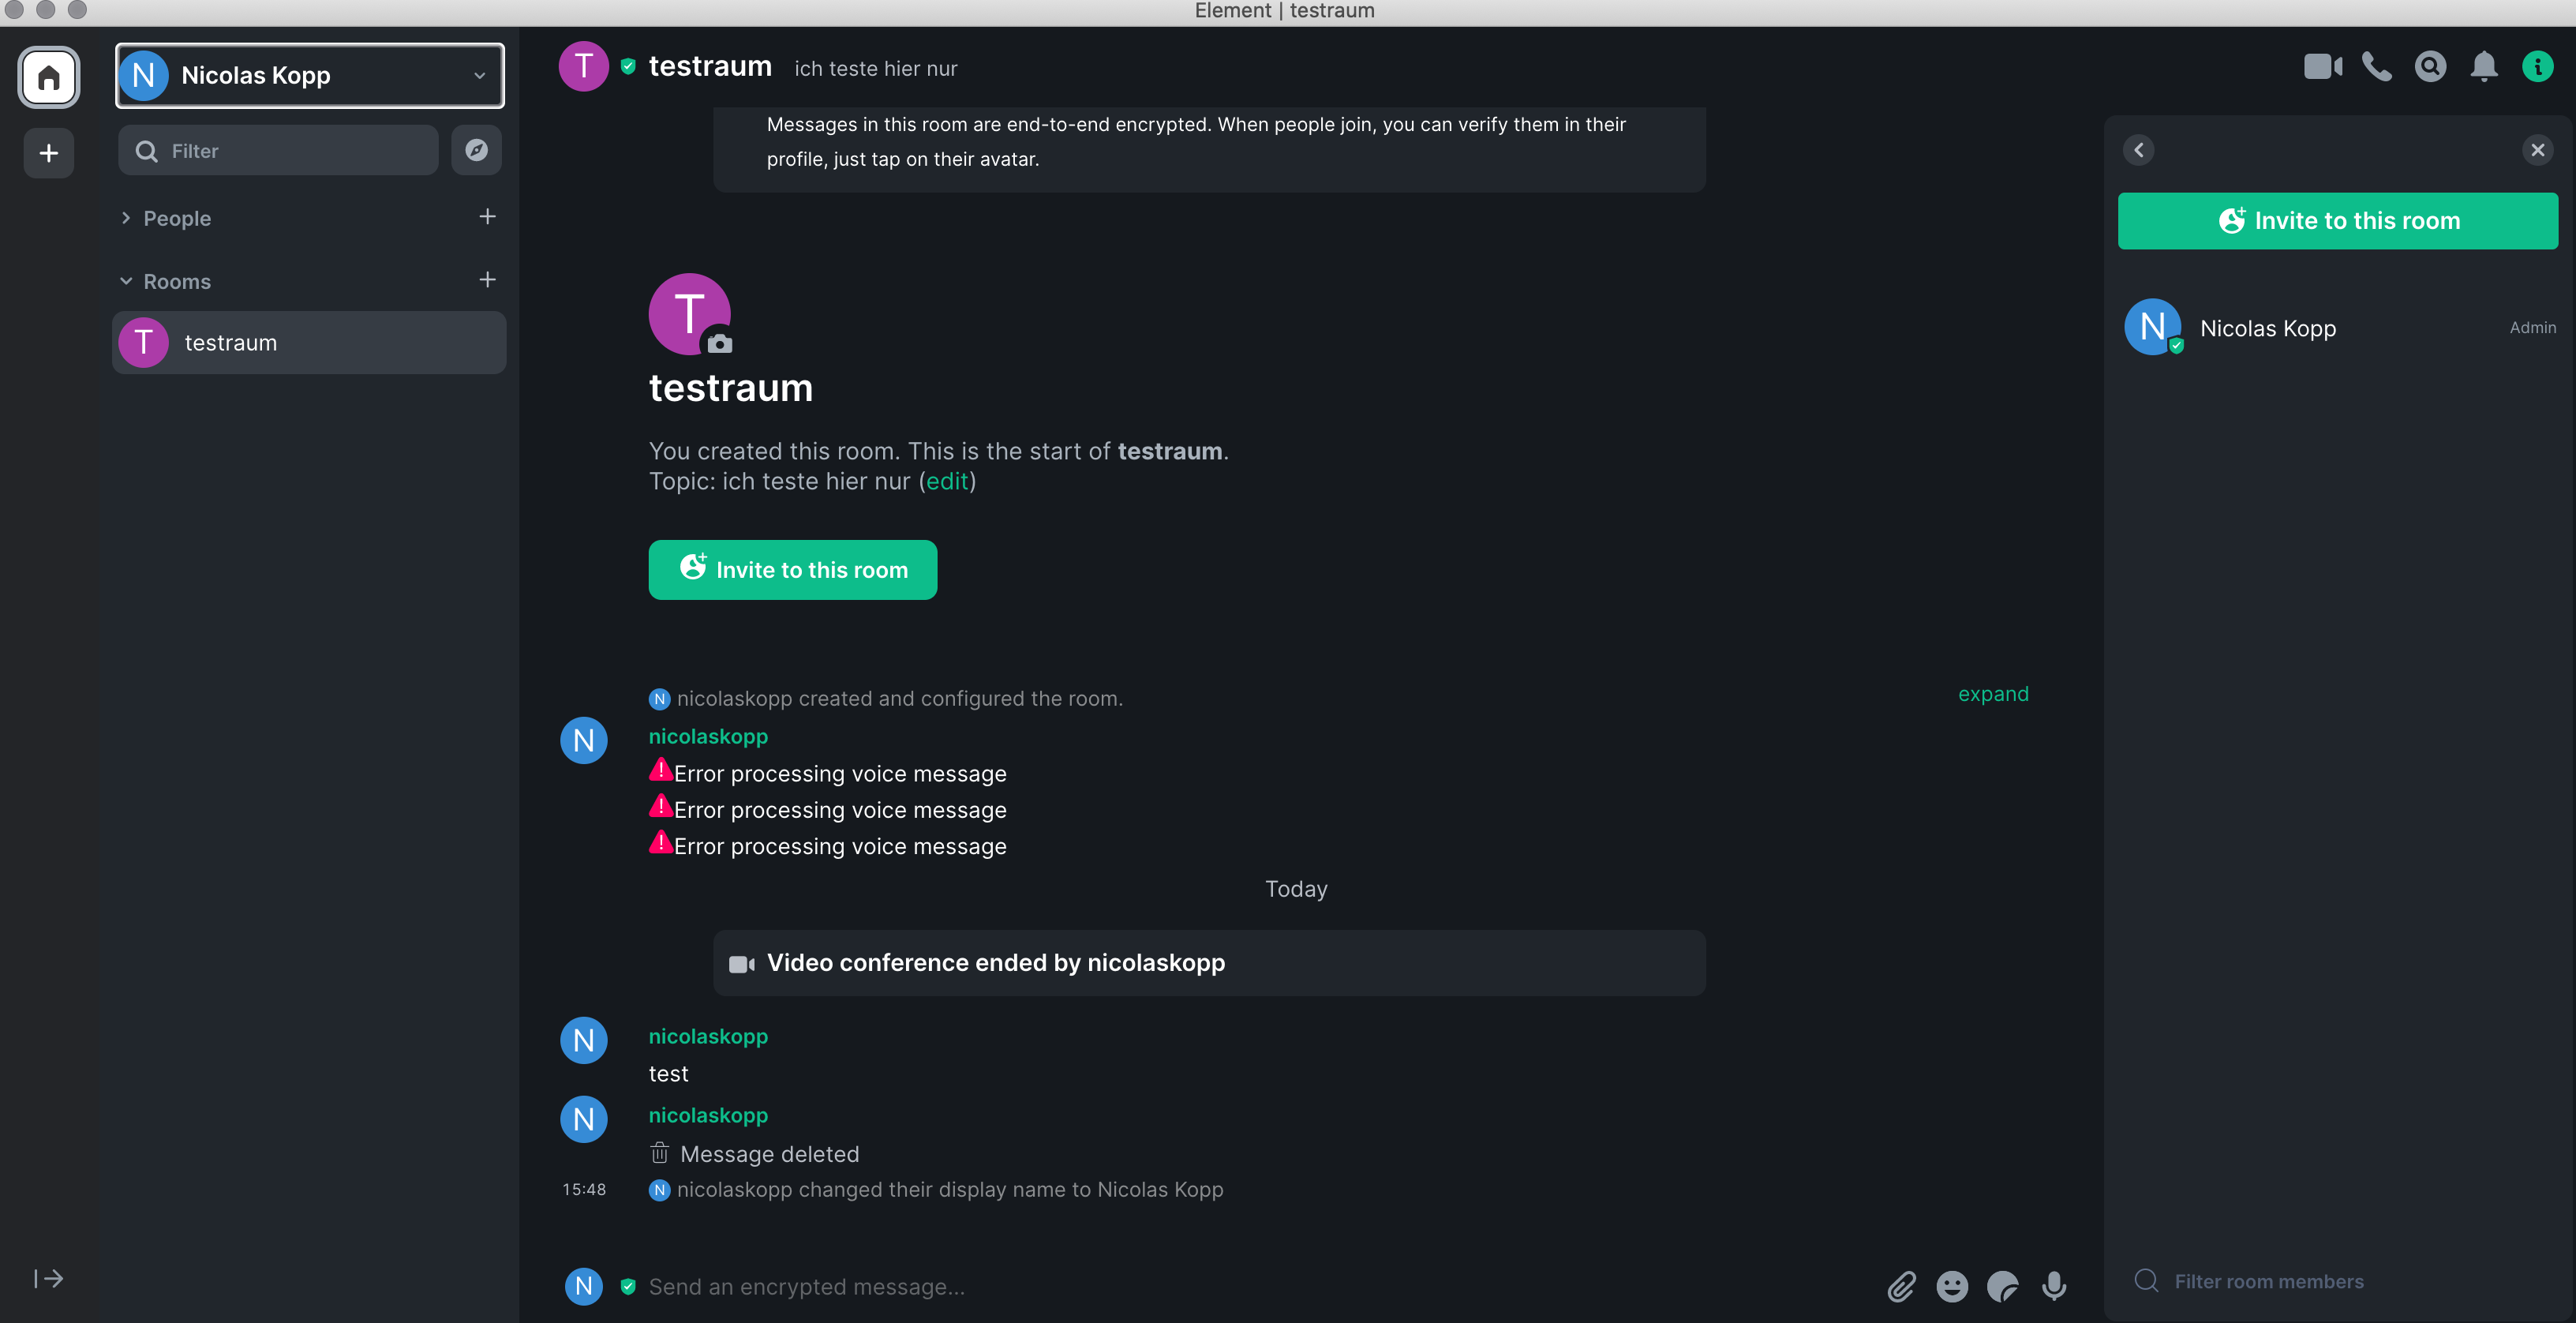Go to the Home space
The width and height of the screenshot is (2576, 1323).
(49, 77)
